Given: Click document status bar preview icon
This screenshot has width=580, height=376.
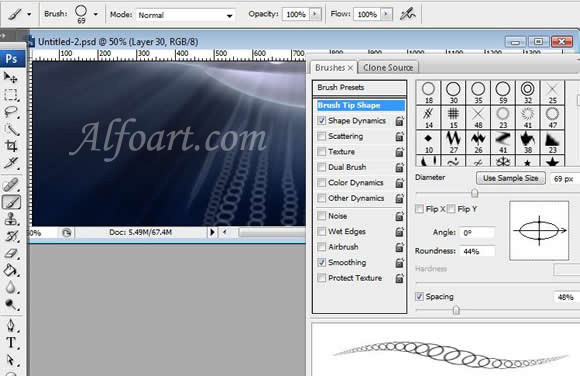Looking at the screenshot, I should [67, 233].
